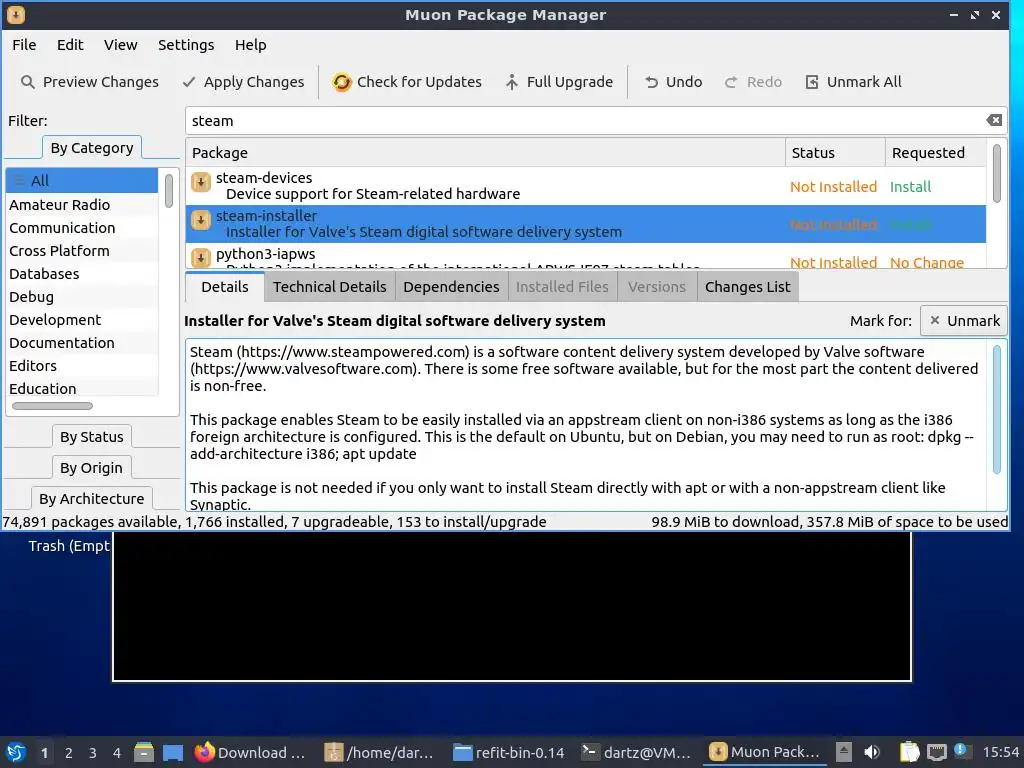Select the python3-iapws package icon
This screenshot has width=1024, height=768.
click(200, 257)
